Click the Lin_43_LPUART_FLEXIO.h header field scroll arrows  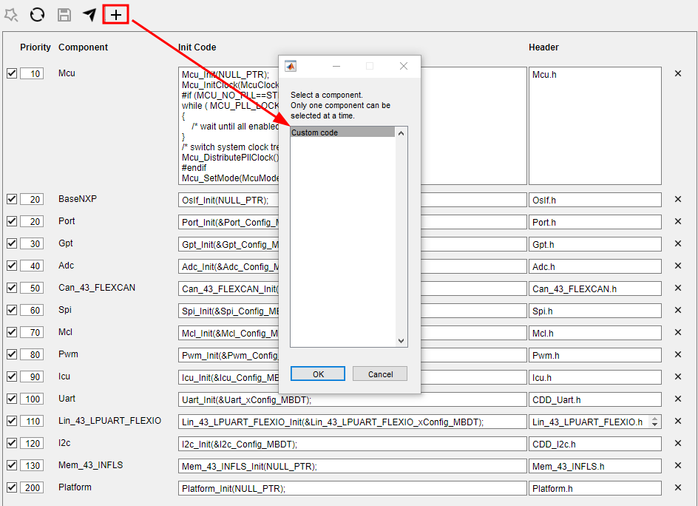tap(654, 421)
